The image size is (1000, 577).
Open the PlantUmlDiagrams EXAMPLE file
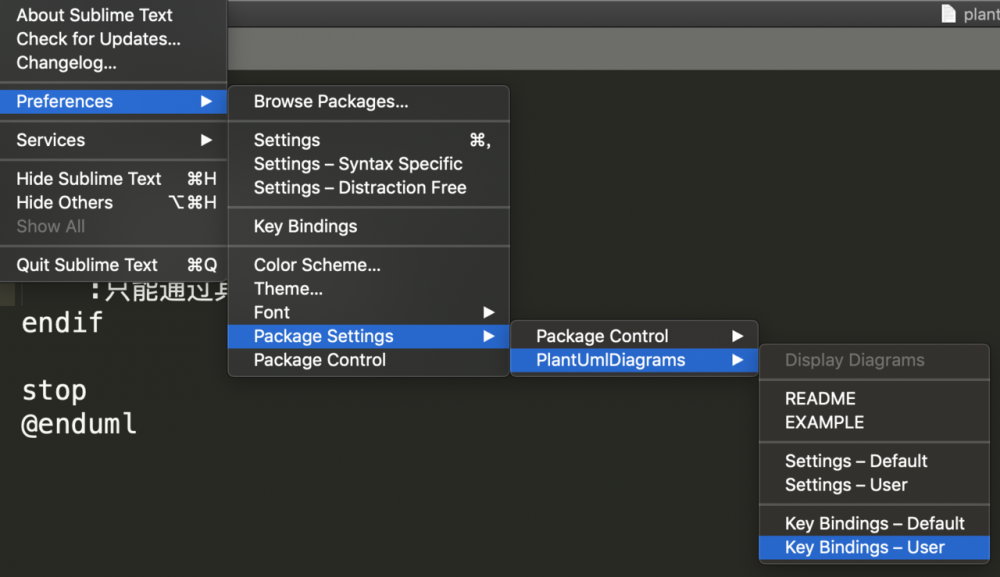824,422
